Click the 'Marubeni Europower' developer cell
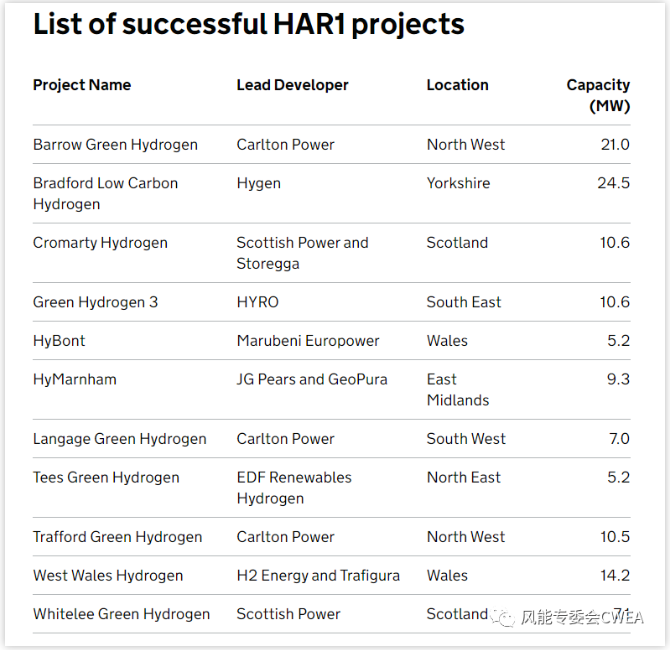This screenshot has width=670, height=650. tap(308, 341)
